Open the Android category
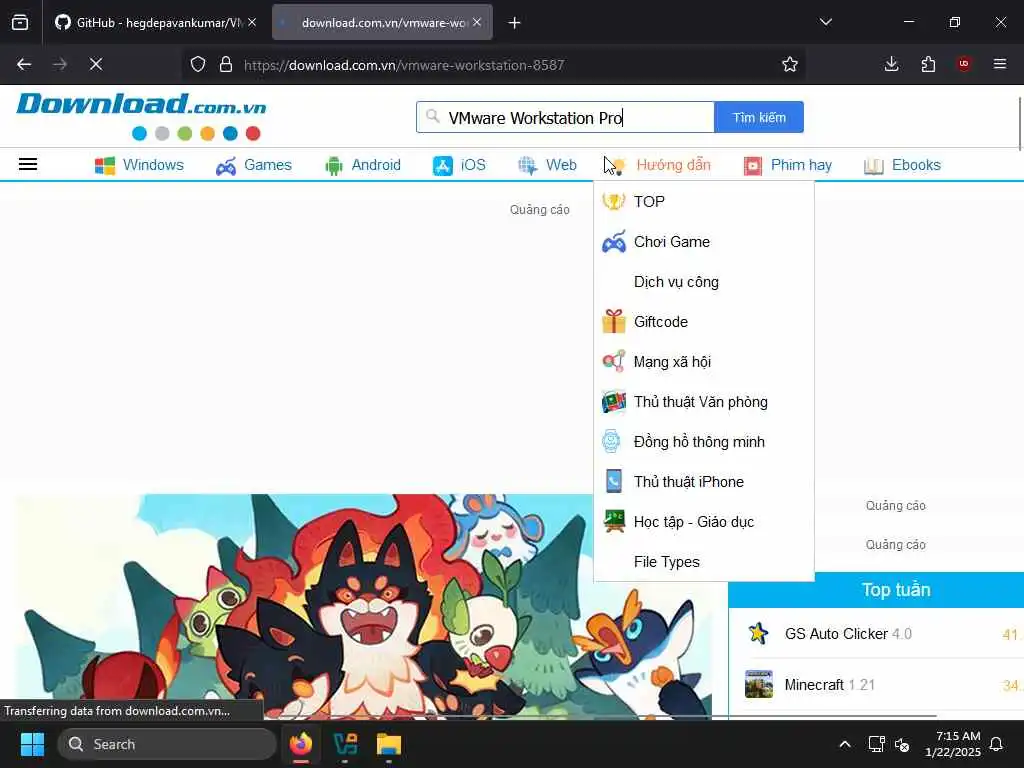Image resolution: width=1024 pixels, height=768 pixels. point(363,165)
